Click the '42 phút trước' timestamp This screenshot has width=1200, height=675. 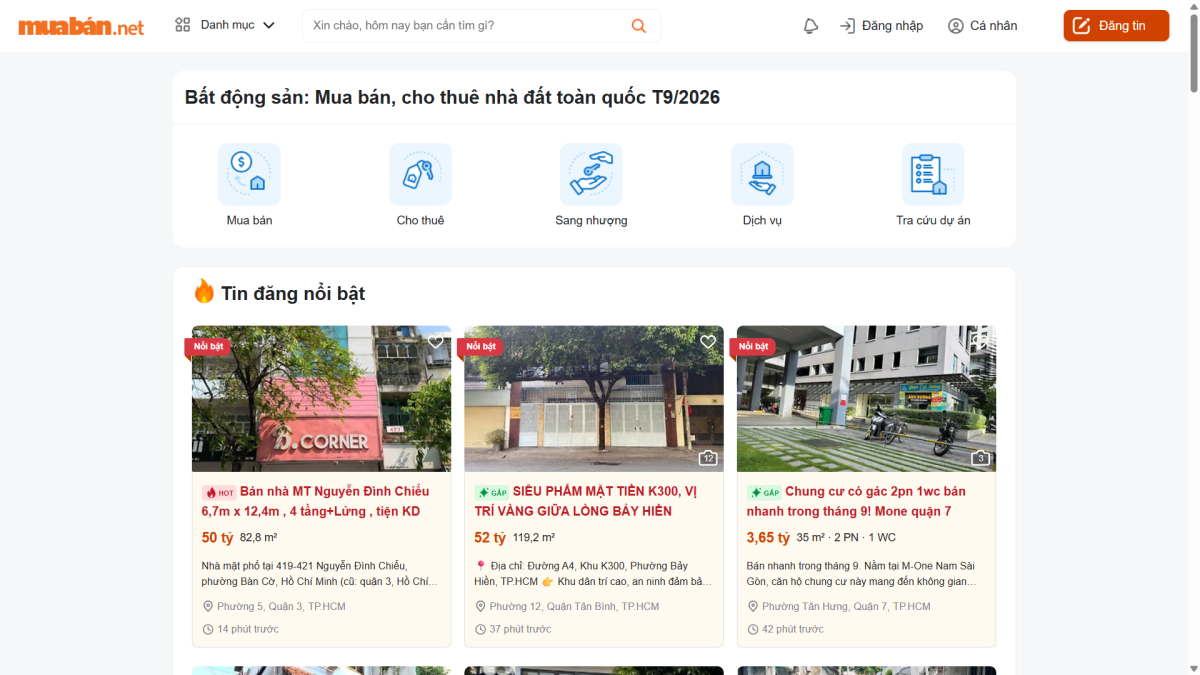(x=793, y=629)
